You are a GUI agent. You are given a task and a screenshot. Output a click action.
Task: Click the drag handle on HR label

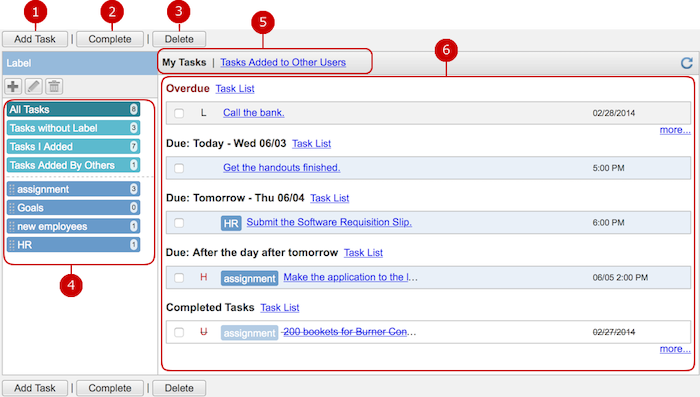(12, 245)
